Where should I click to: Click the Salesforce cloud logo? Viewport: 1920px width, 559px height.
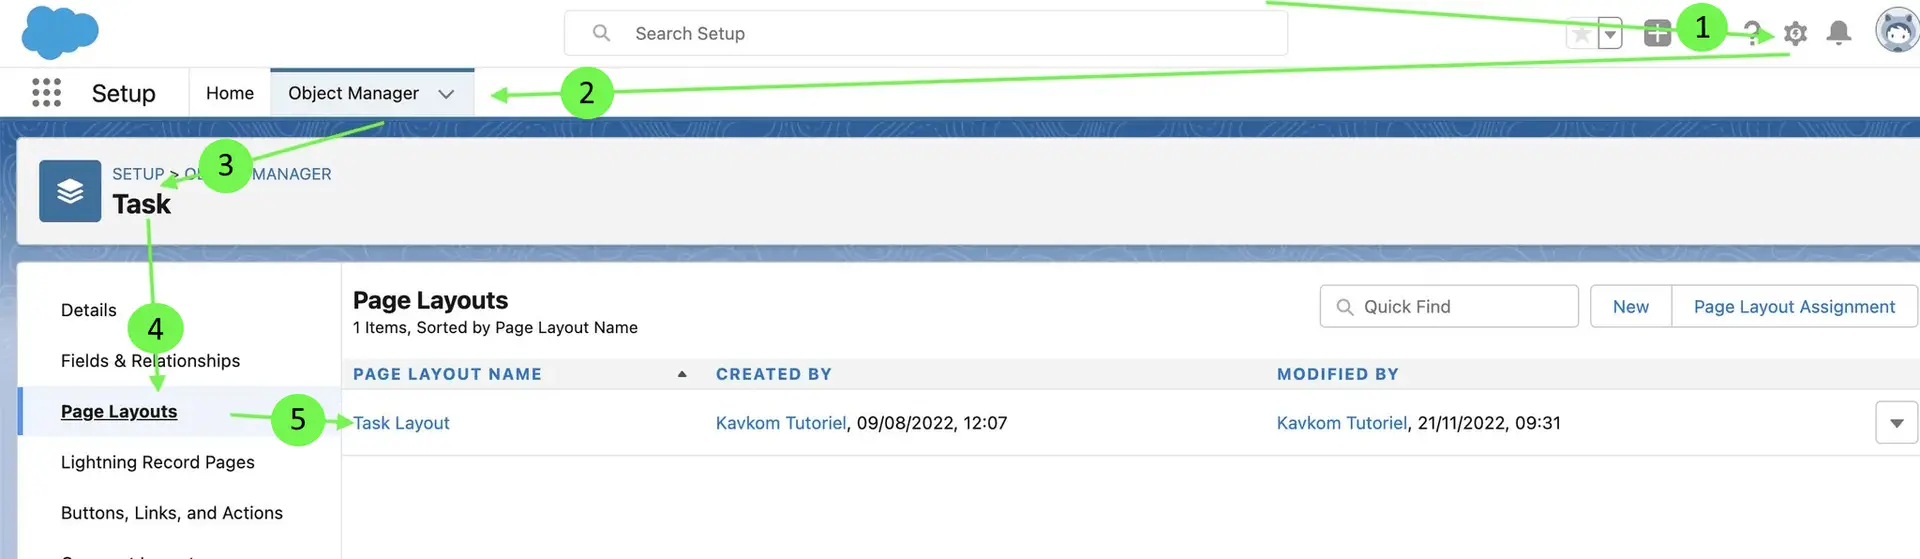pyautogui.click(x=60, y=32)
